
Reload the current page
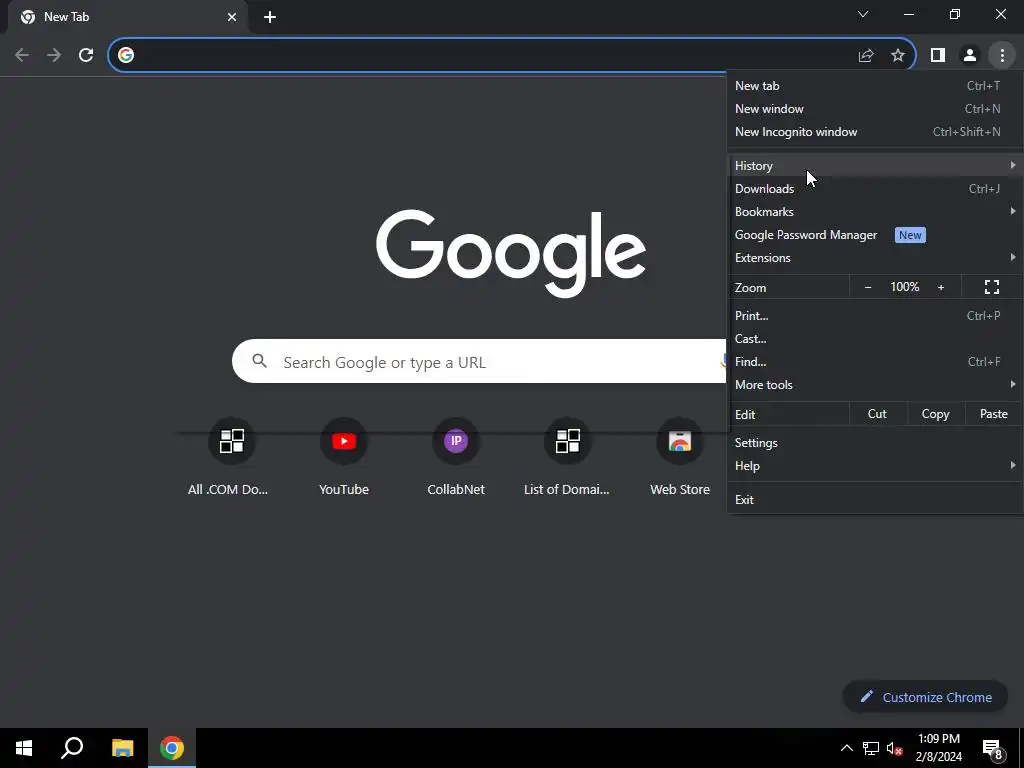coord(86,56)
